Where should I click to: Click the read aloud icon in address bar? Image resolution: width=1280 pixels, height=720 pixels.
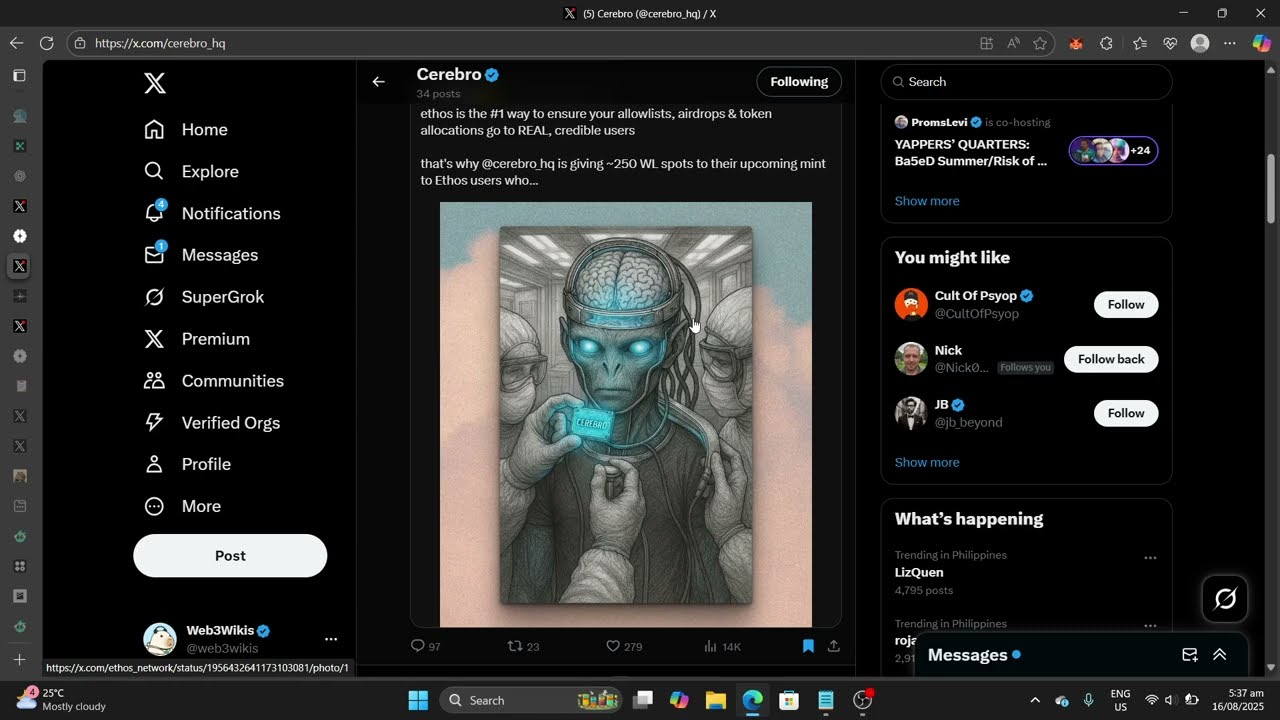(1013, 43)
